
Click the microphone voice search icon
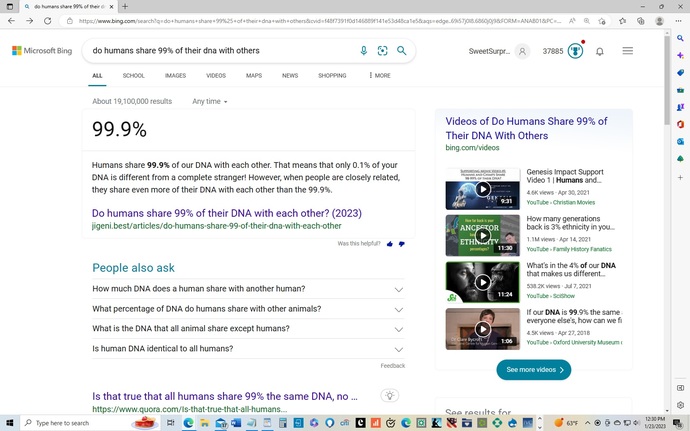click(x=363, y=51)
